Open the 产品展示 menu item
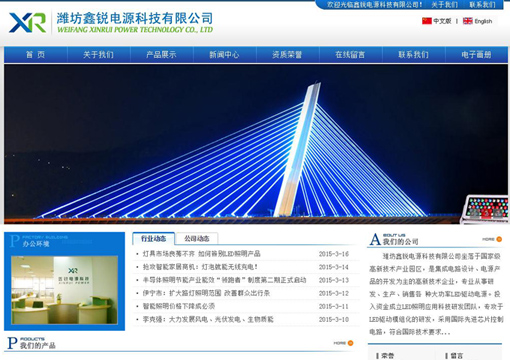Image resolution: width=510 pixels, height=360 pixels. pos(161,55)
